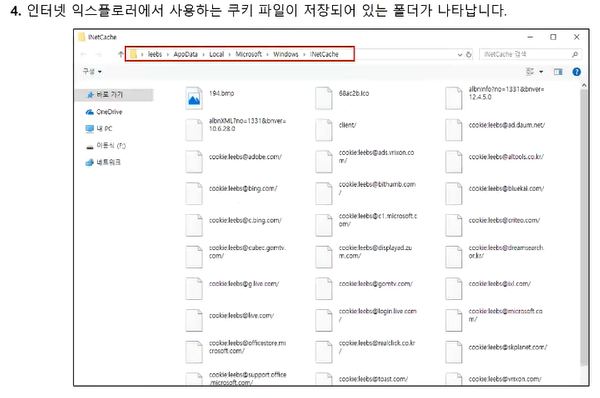Image resolution: width=600 pixels, height=398 pixels.
Task: Click Microsoft in the address breadcrumb
Action: [x=248, y=54]
